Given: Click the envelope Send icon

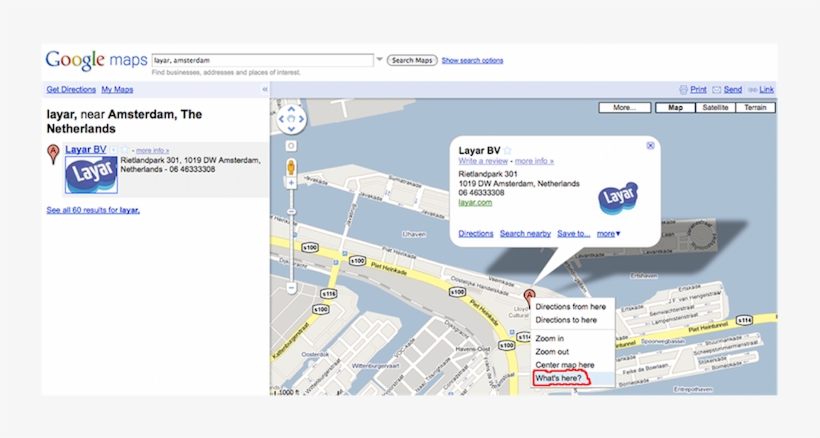Looking at the screenshot, I should (716, 90).
